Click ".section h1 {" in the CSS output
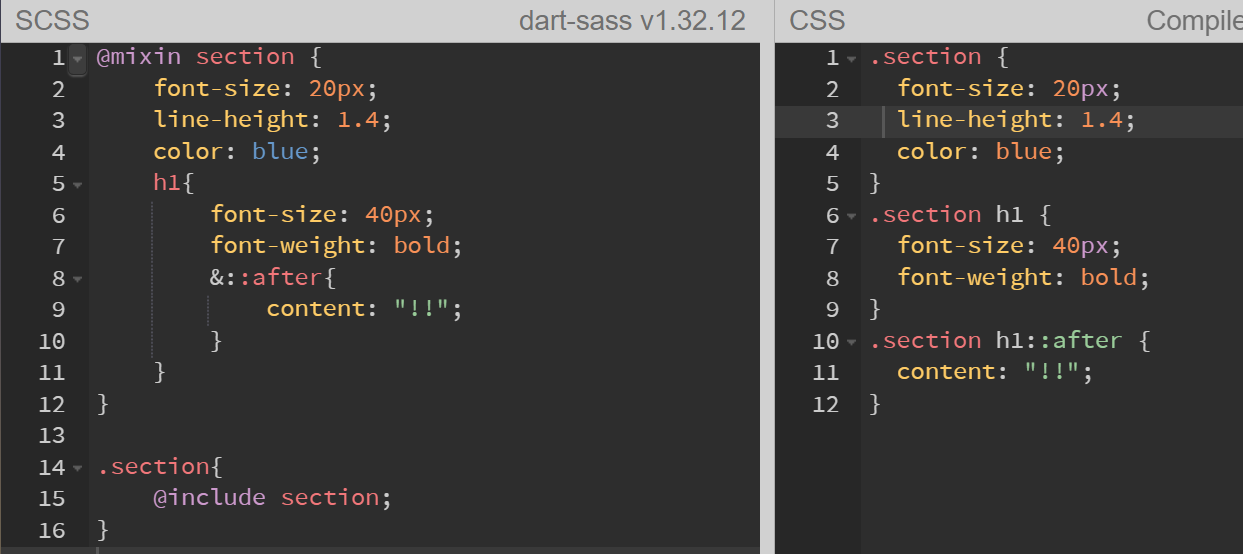Image resolution: width=1243 pixels, height=554 pixels. click(961, 215)
